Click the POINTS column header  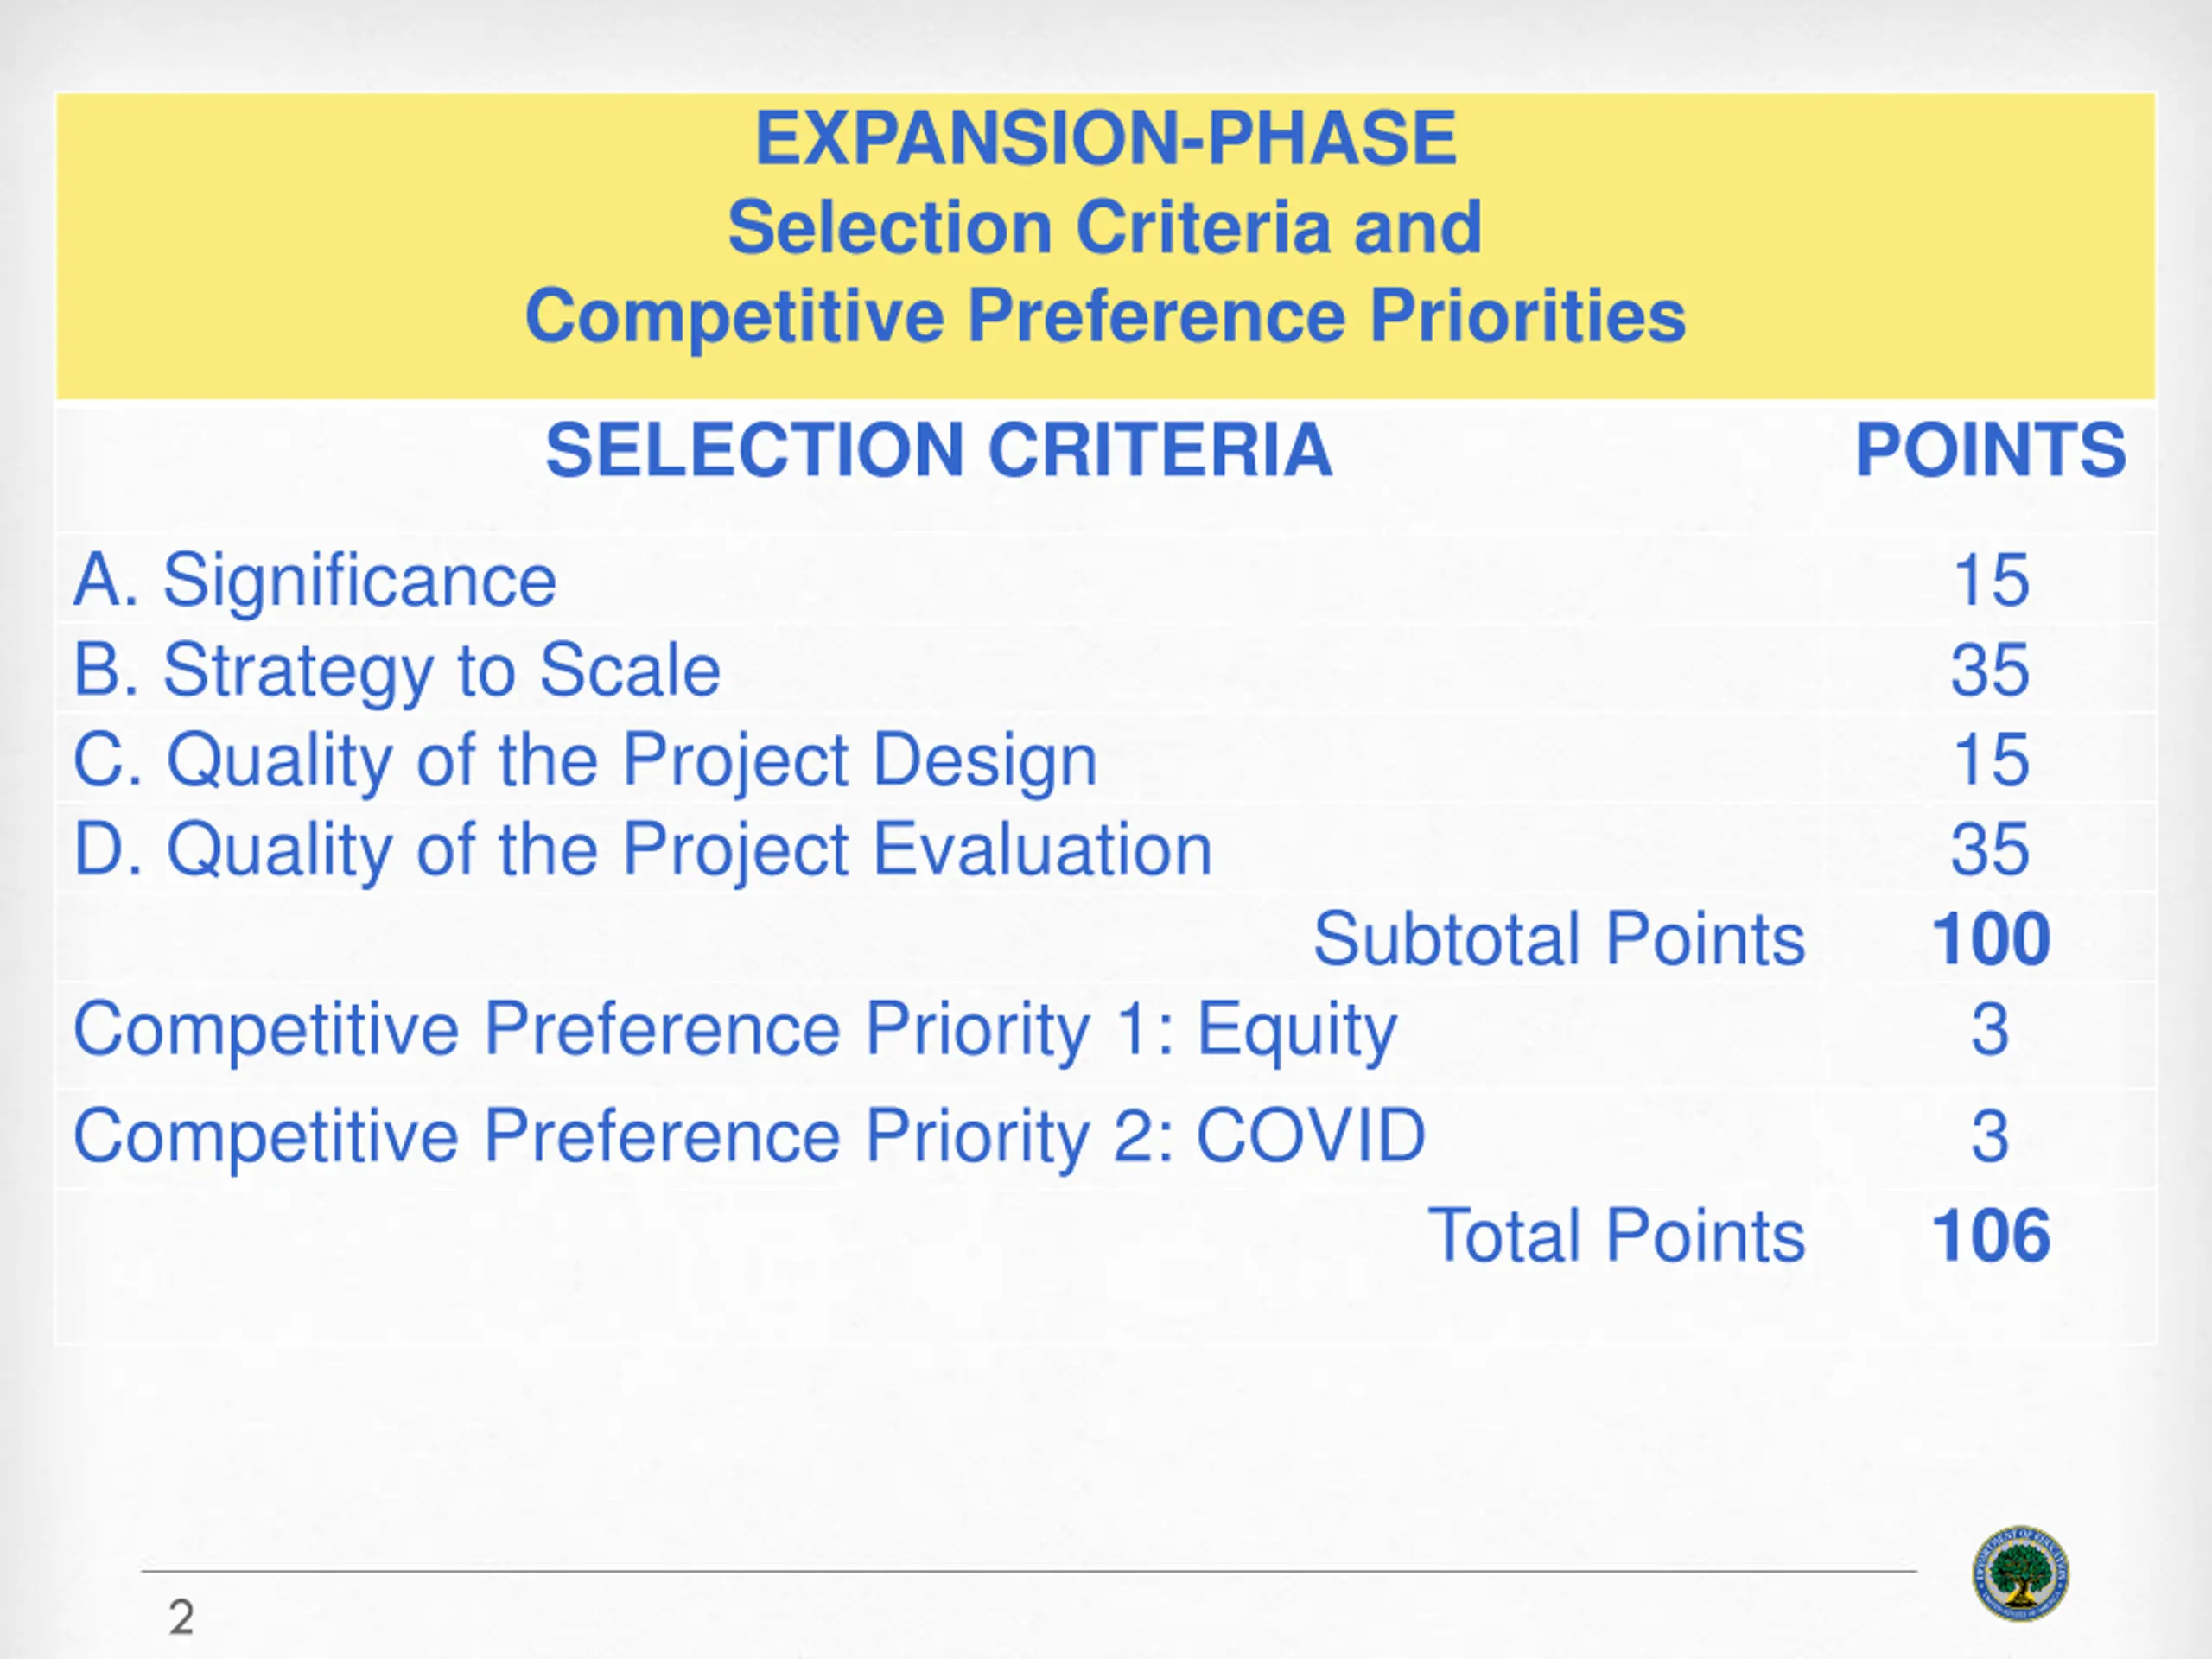click(1990, 450)
